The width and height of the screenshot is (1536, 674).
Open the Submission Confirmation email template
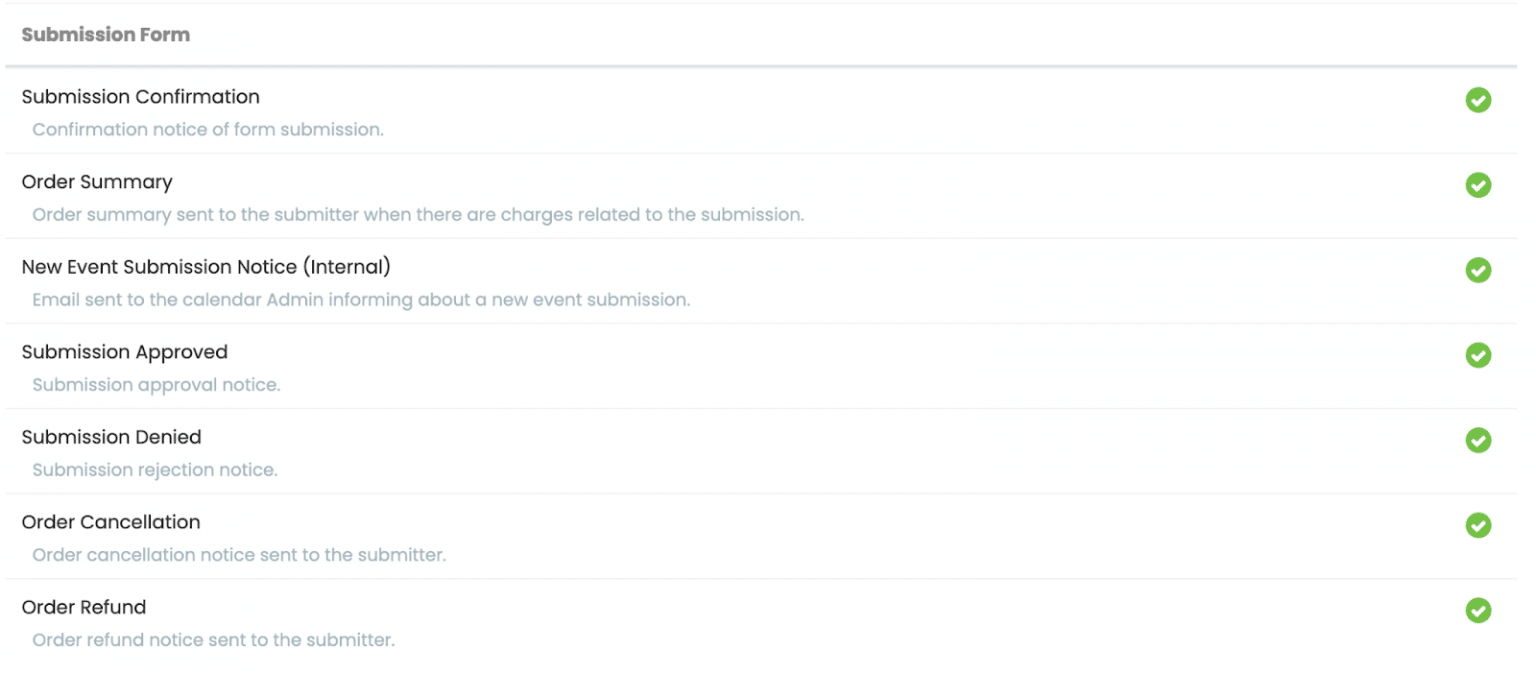(x=140, y=96)
